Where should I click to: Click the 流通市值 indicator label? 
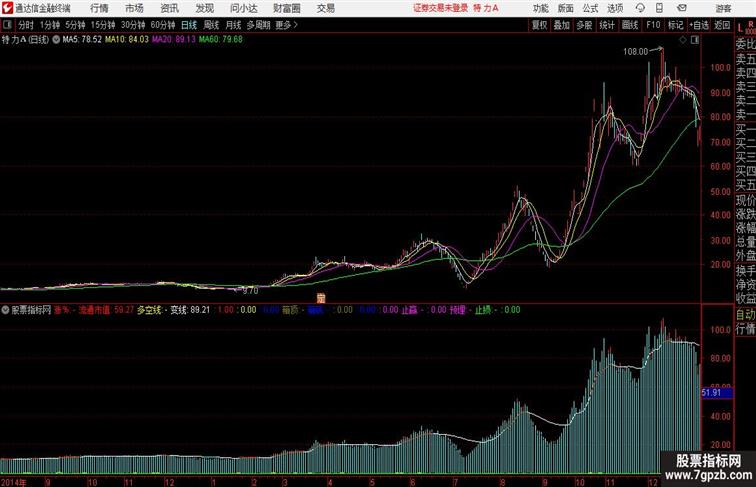point(94,310)
